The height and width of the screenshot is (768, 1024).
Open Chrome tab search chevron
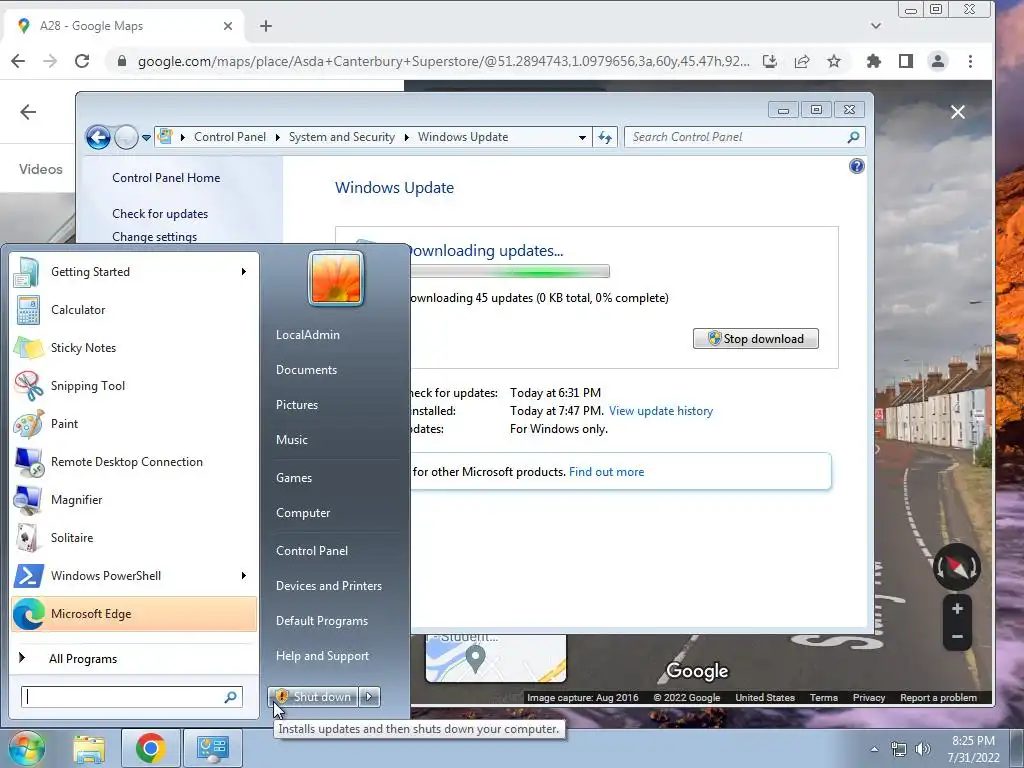[876, 26]
